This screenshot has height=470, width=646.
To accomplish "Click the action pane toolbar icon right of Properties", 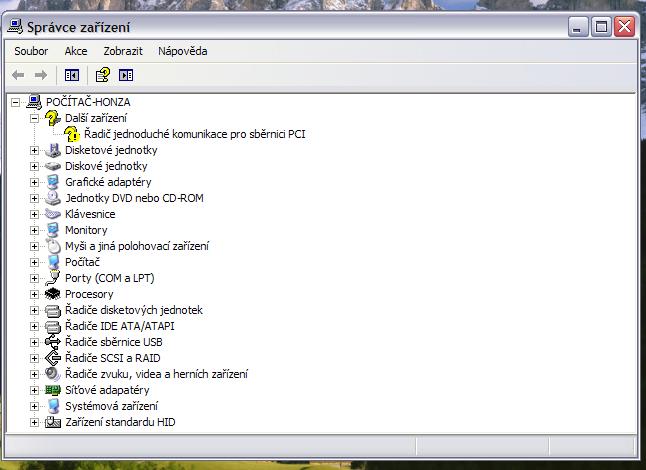I will [126, 75].
